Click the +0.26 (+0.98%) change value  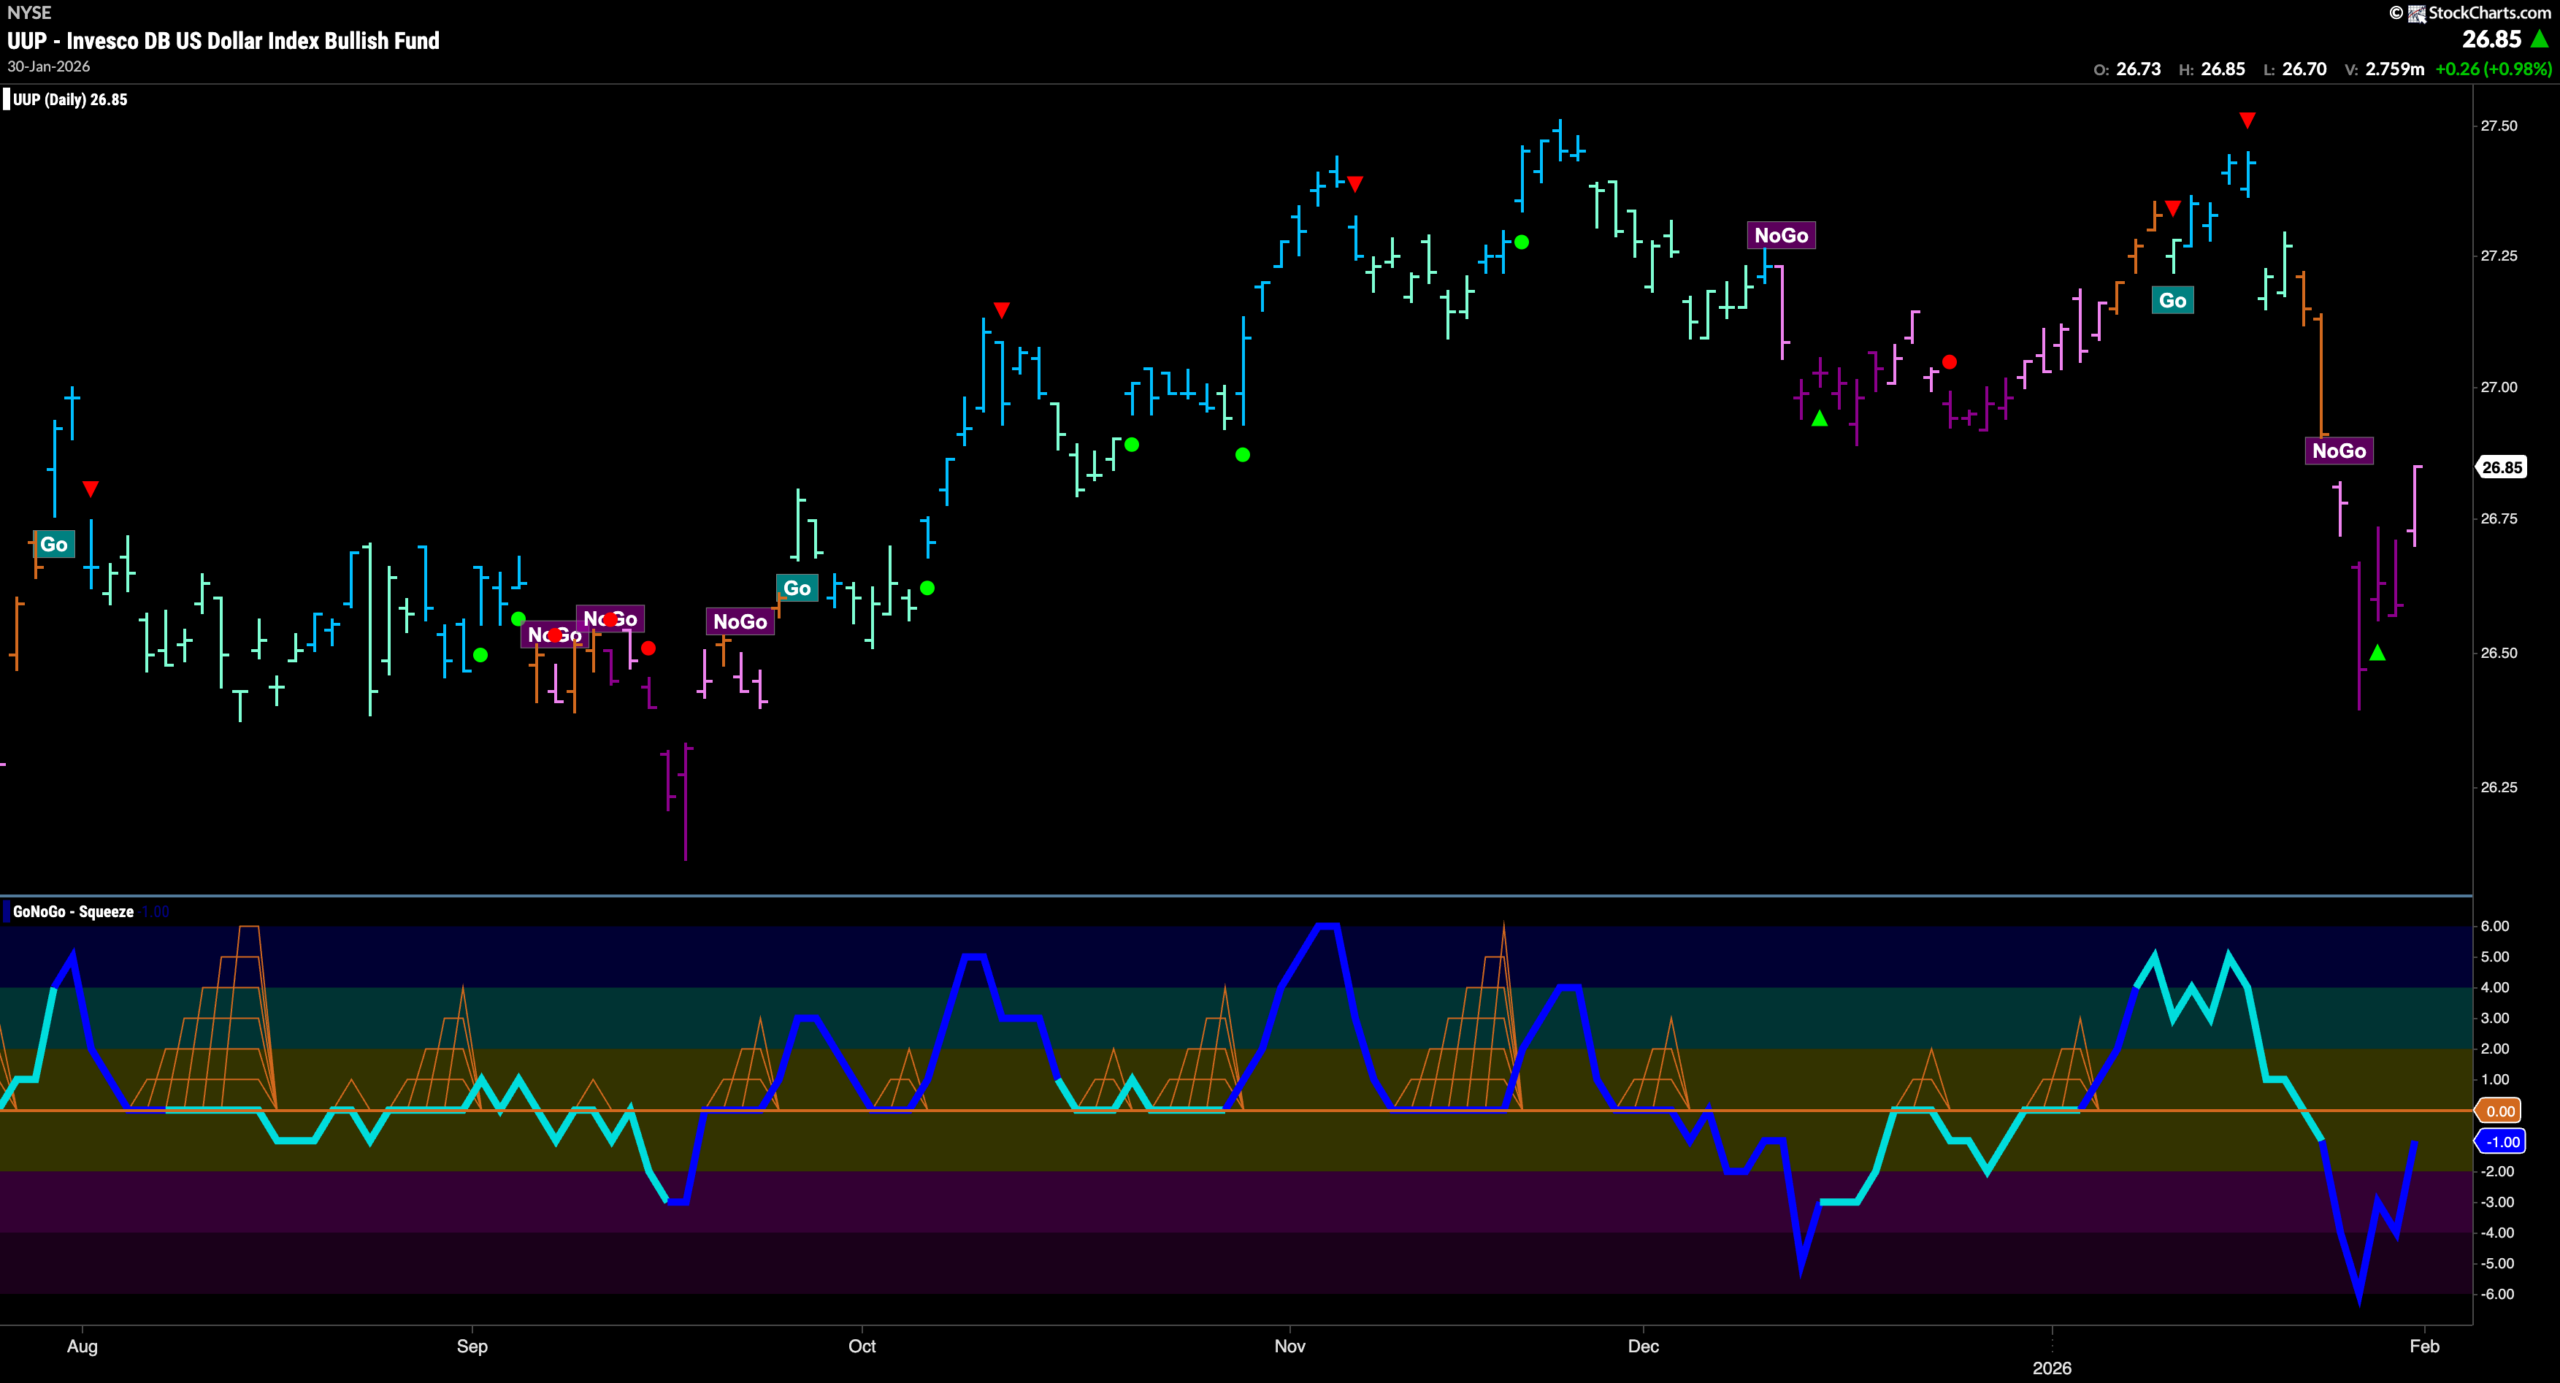click(x=2493, y=69)
